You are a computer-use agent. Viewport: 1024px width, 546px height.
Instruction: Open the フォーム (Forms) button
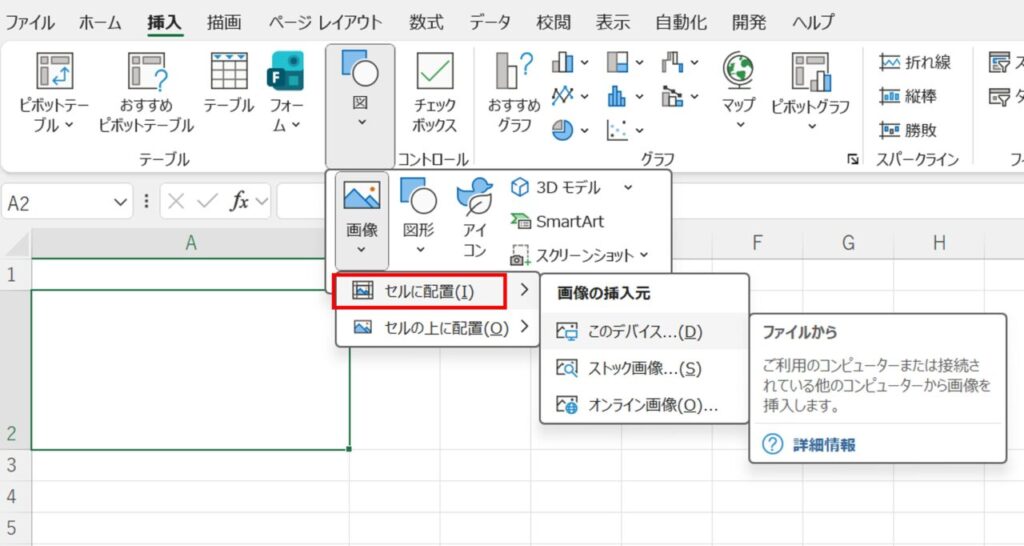(286, 91)
